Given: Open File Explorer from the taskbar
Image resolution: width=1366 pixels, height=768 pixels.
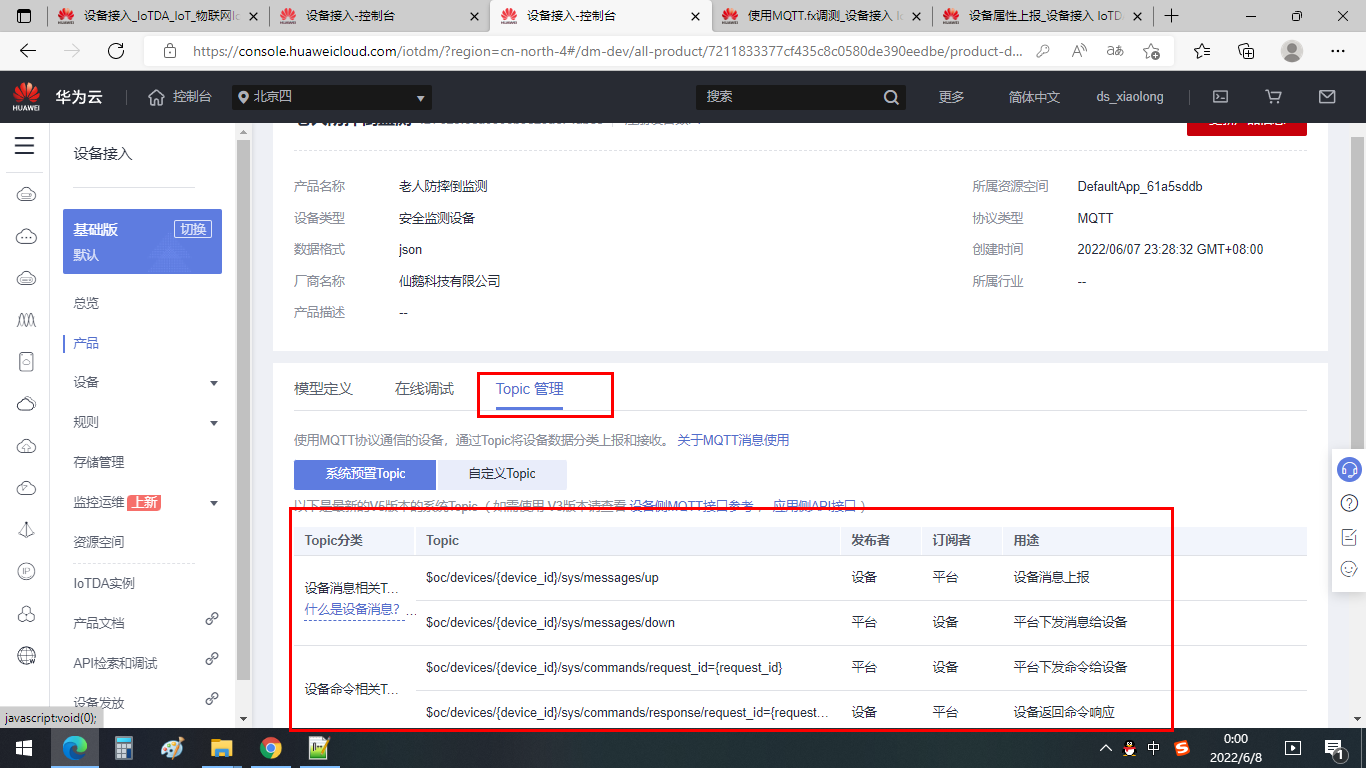Looking at the screenshot, I should (222, 748).
